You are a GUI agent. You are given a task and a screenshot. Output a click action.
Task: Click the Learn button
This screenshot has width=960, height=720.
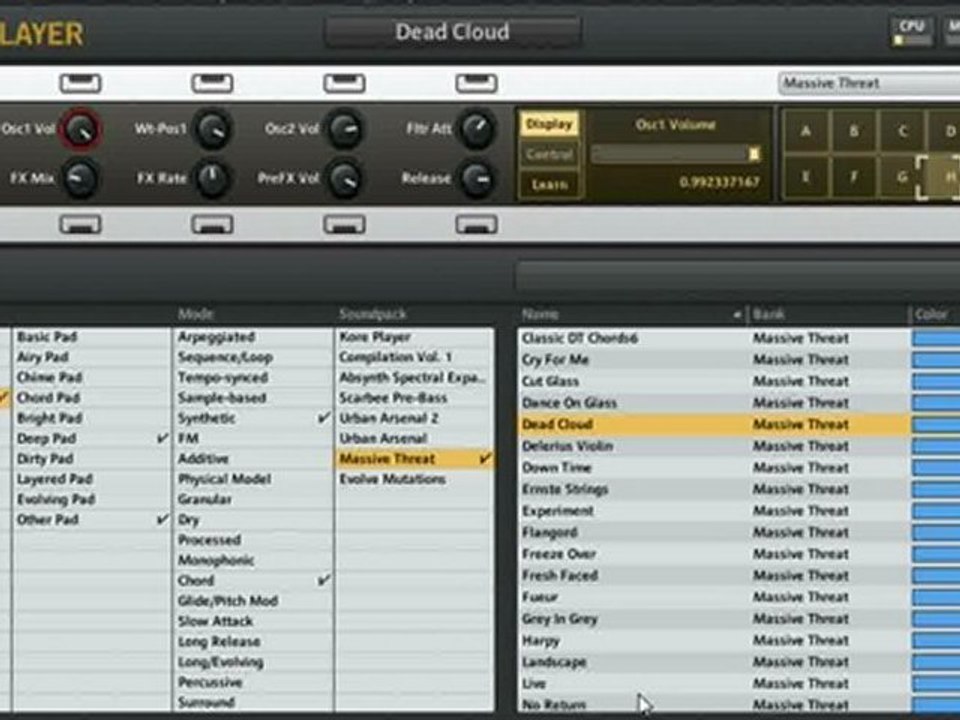(549, 184)
